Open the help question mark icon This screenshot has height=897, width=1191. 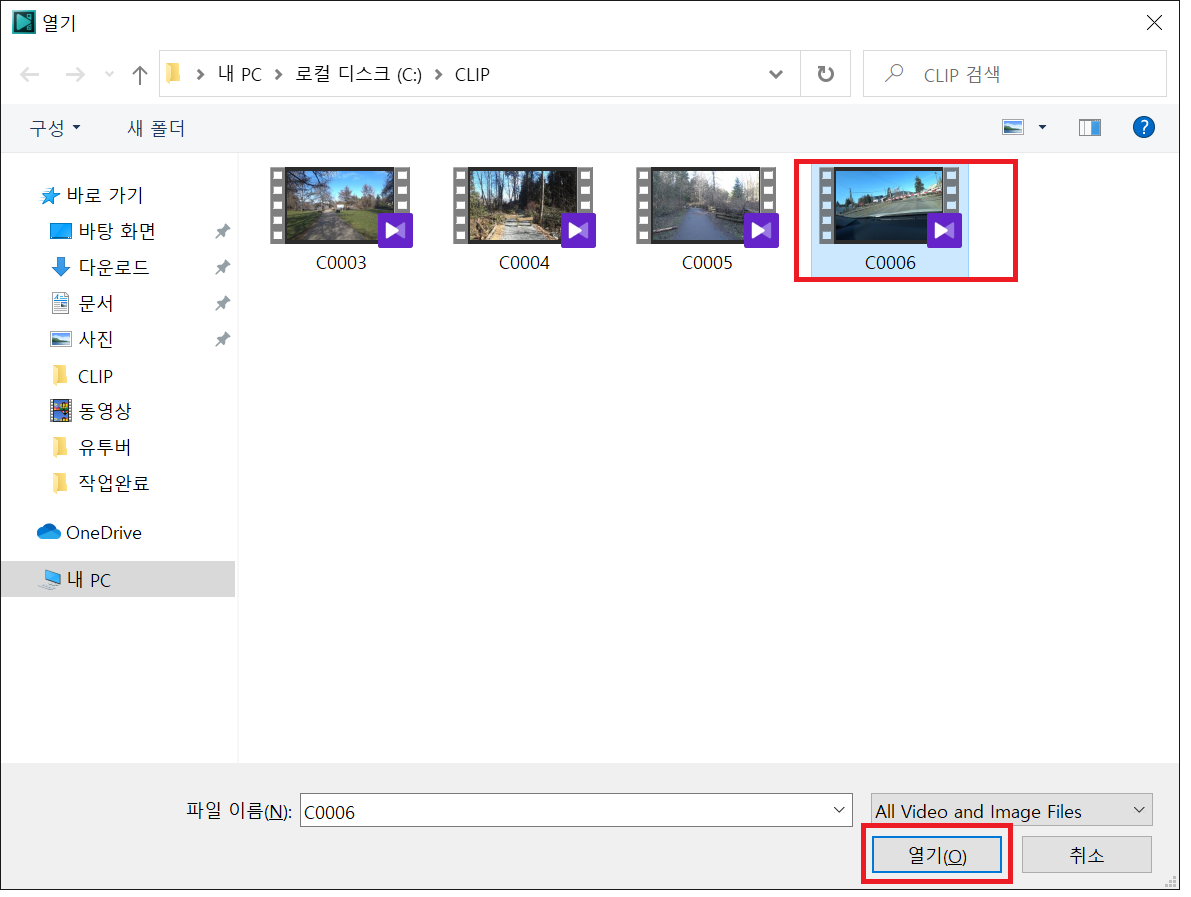pos(1143,127)
